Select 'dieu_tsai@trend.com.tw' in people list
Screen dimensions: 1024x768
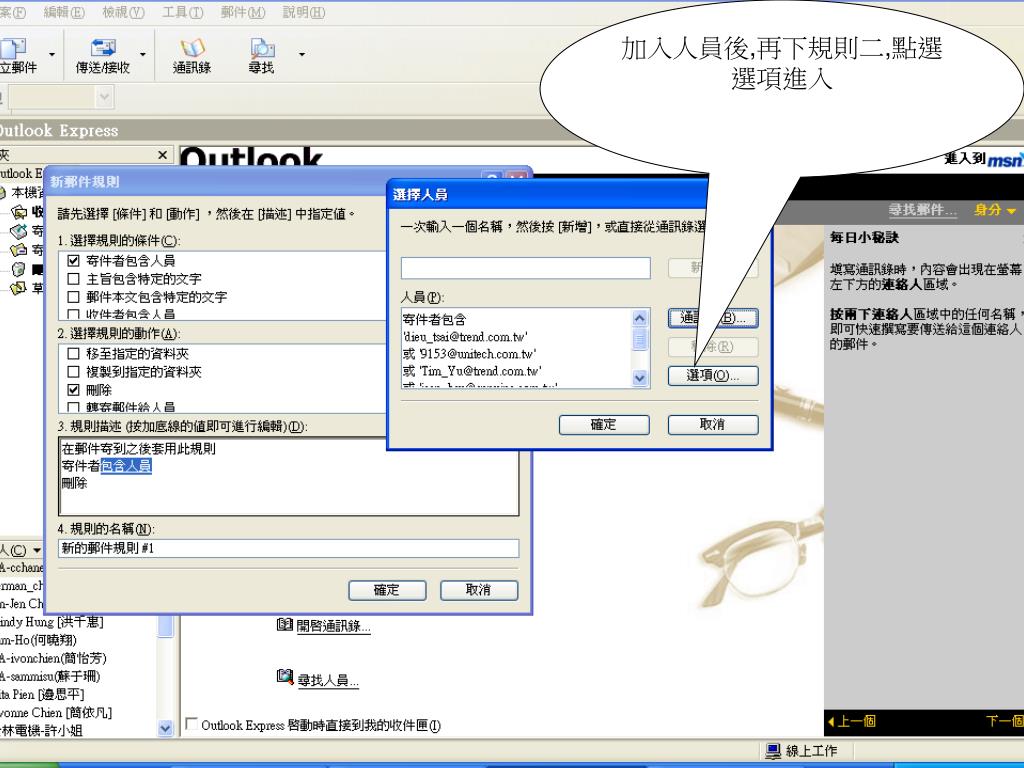tap(465, 337)
